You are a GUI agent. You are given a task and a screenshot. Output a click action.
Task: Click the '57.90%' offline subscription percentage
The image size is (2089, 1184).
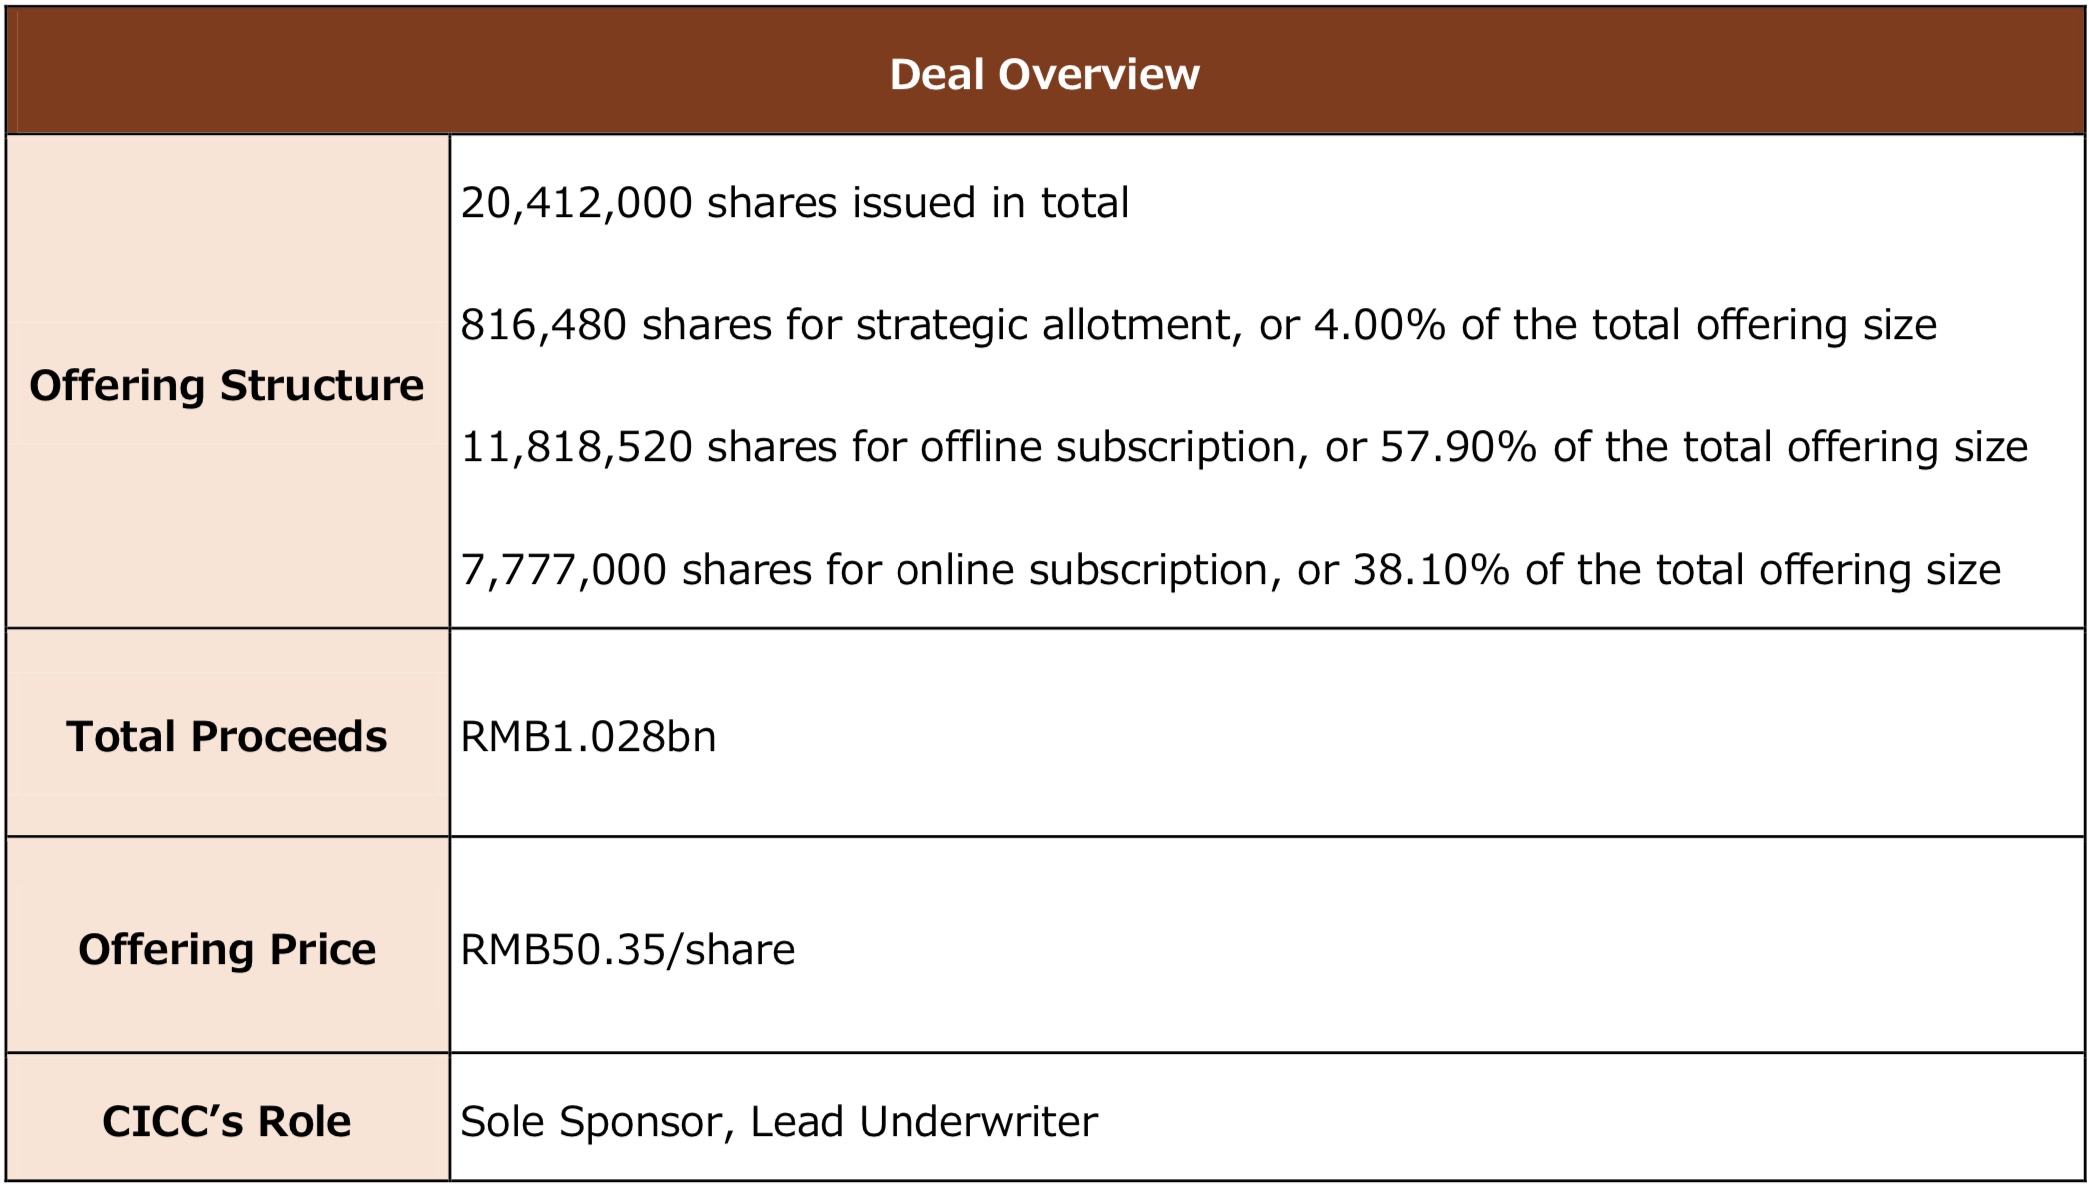point(1458,447)
